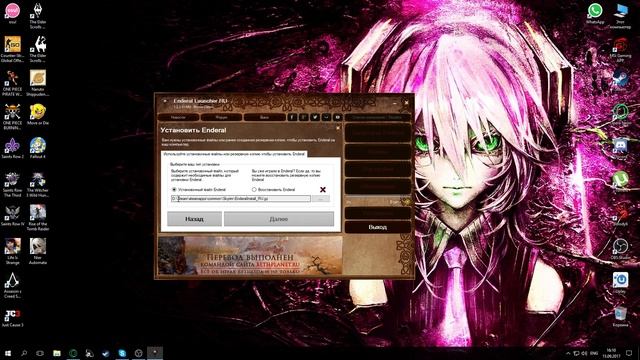Click the browse button next to path field

click(x=321, y=198)
